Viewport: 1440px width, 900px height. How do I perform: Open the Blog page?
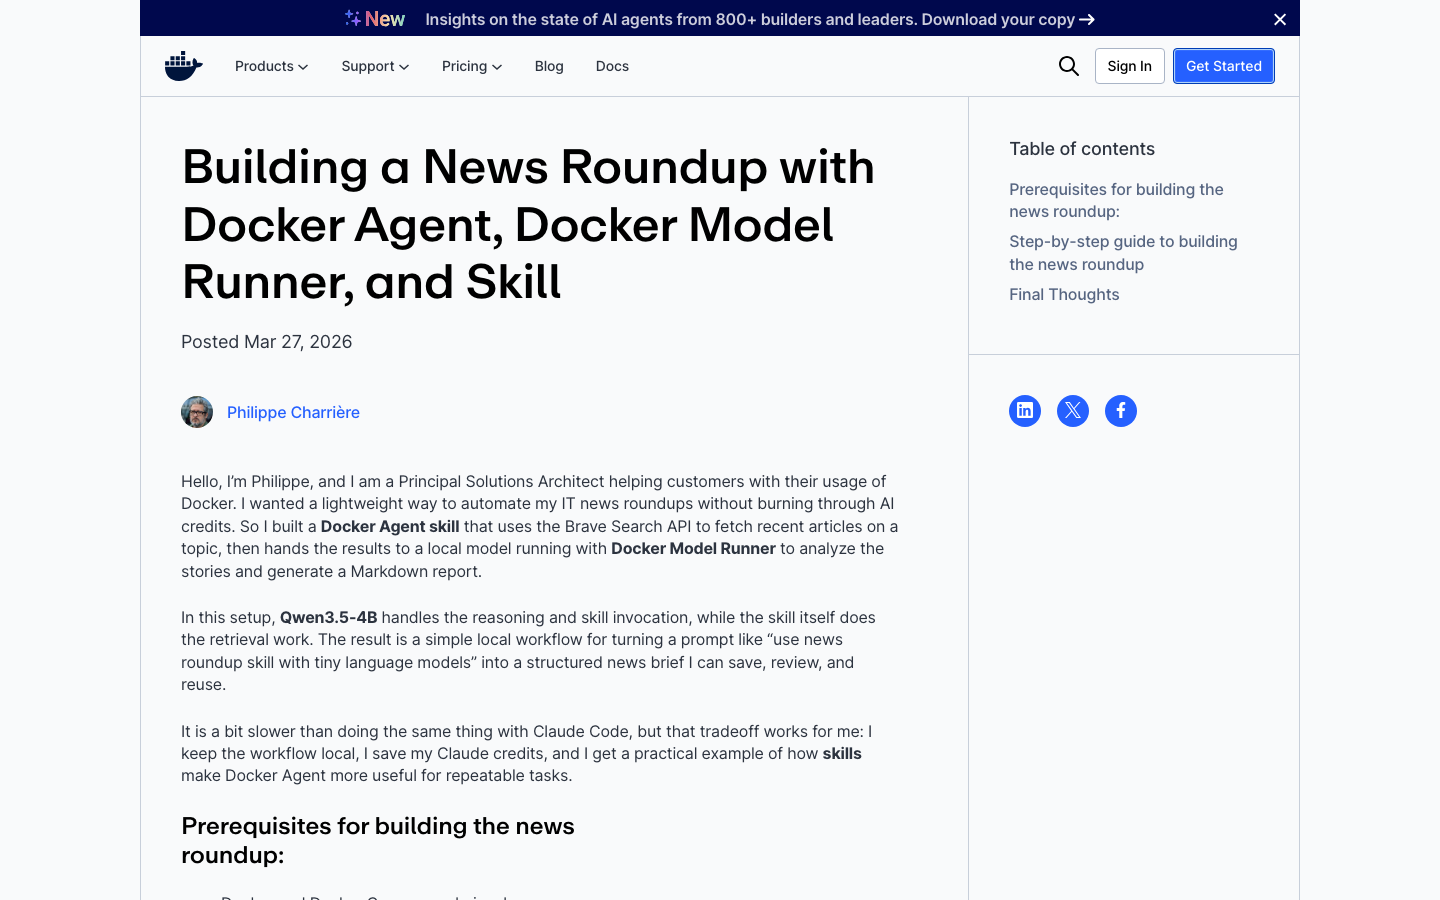pos(549,66)
